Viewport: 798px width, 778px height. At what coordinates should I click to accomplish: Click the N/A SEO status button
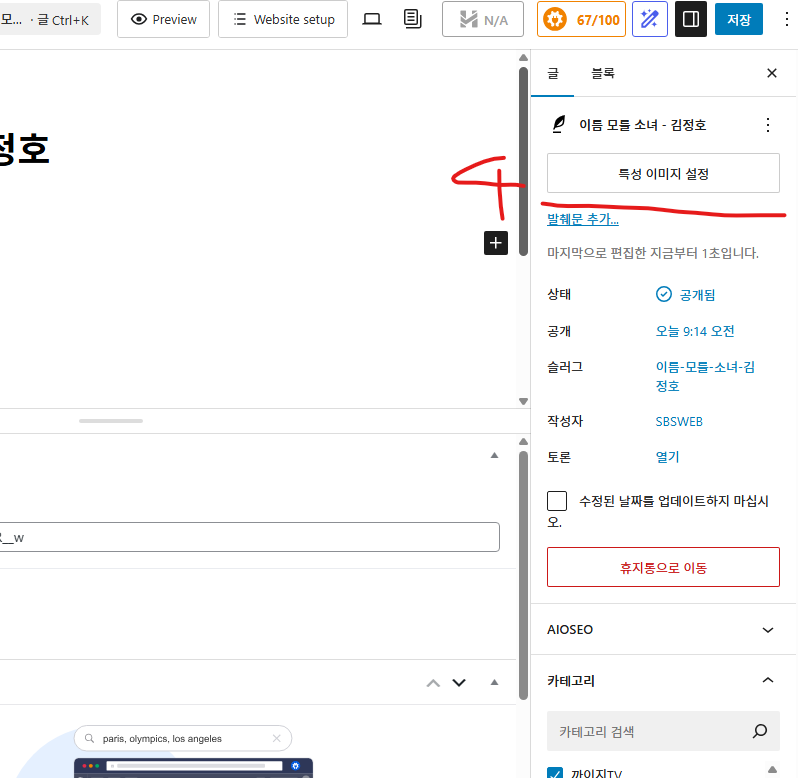483,19
